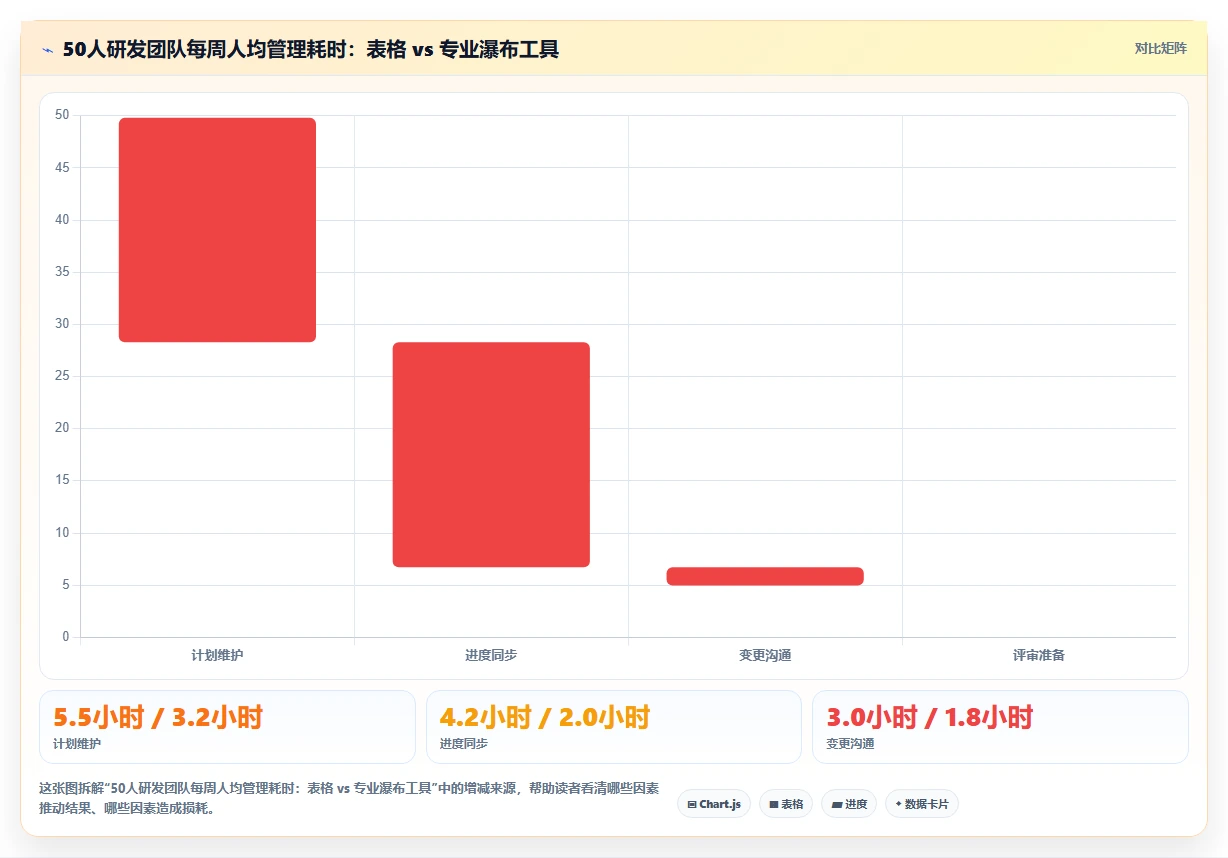Click the 进度 tag chip
This screenshot has height=858, width=1228.
tap(849, 804)
